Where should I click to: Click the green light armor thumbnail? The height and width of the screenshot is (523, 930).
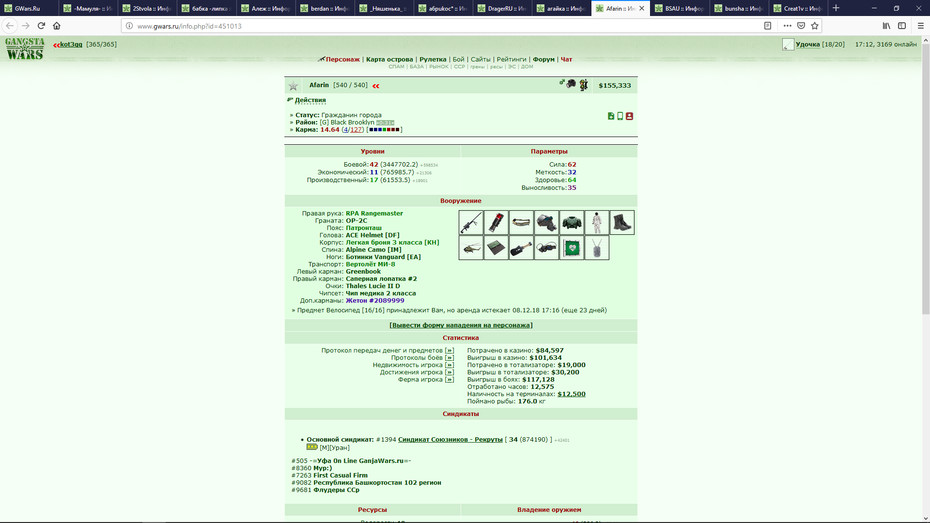571,222
